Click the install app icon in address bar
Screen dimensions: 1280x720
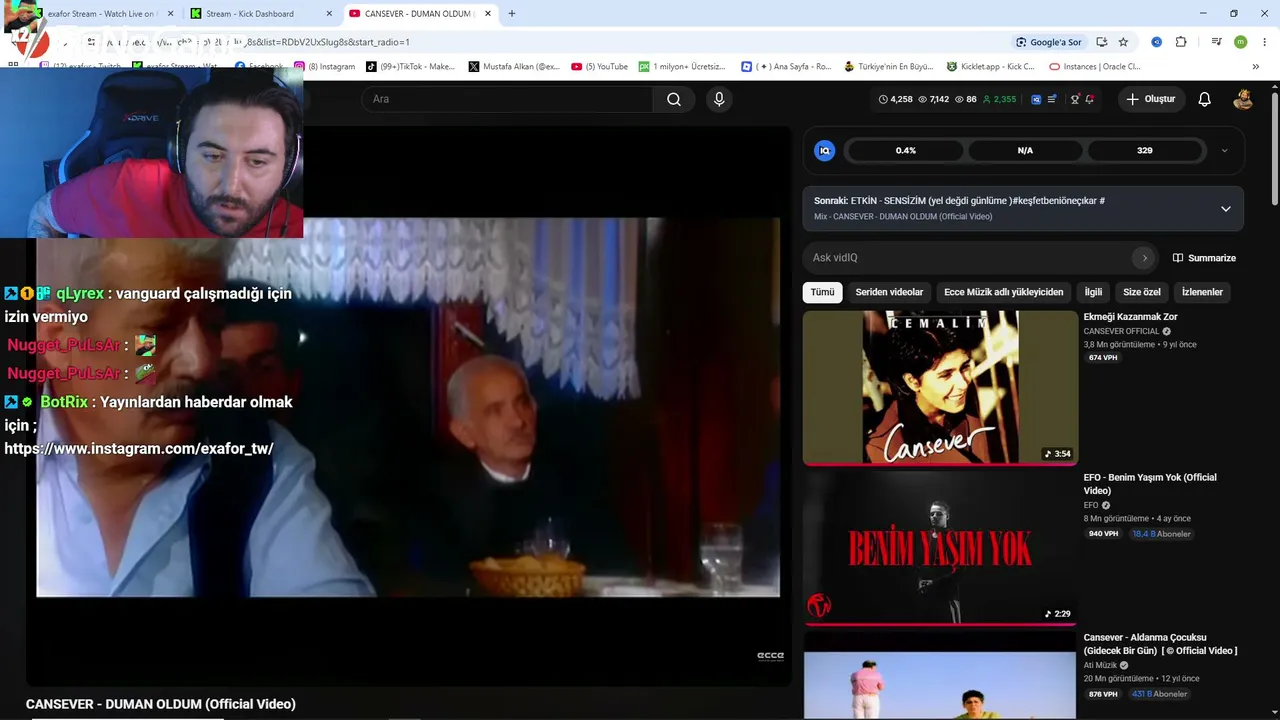(1101, 42)
